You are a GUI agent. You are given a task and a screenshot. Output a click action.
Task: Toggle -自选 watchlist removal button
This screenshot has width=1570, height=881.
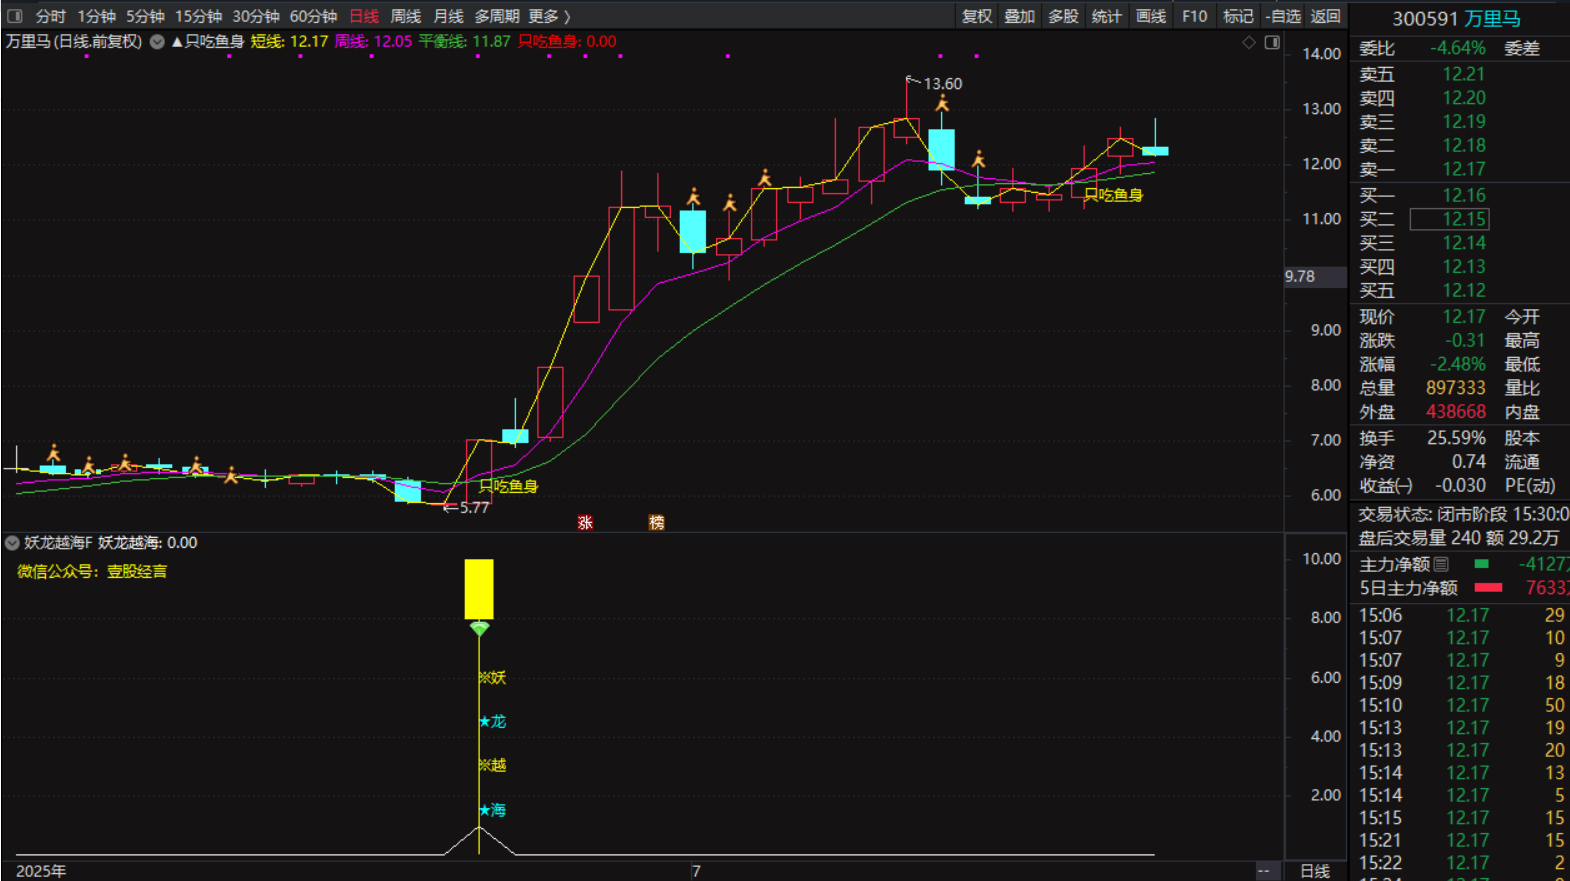tap(1283, 16)
